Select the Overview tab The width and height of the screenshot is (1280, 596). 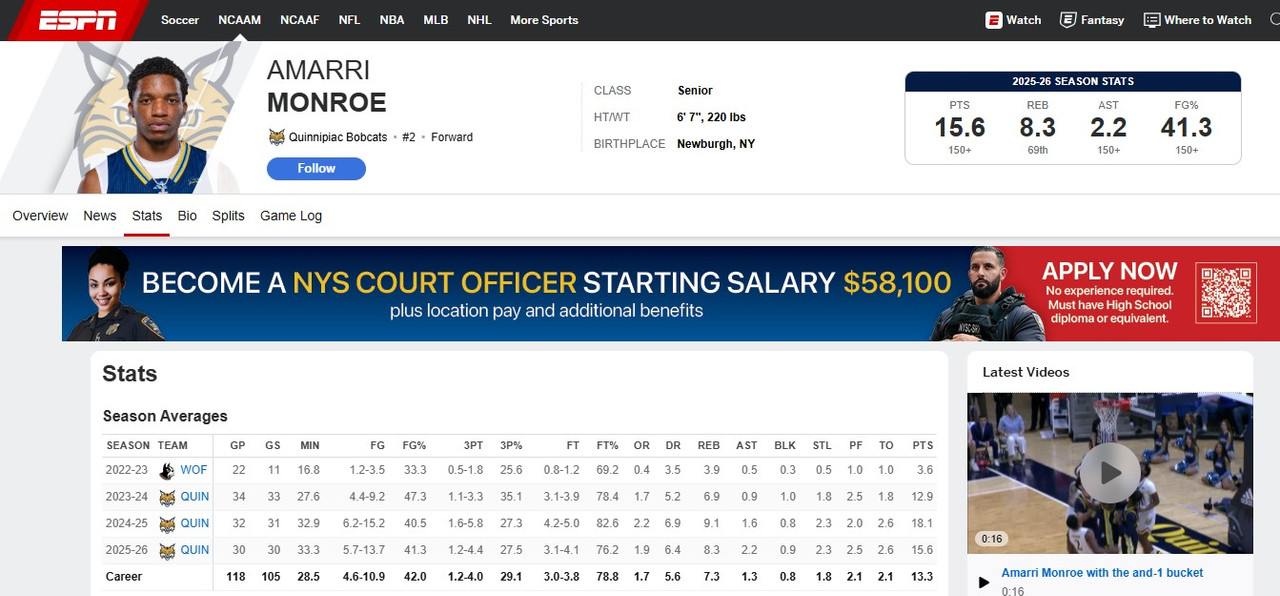(40, 216)
